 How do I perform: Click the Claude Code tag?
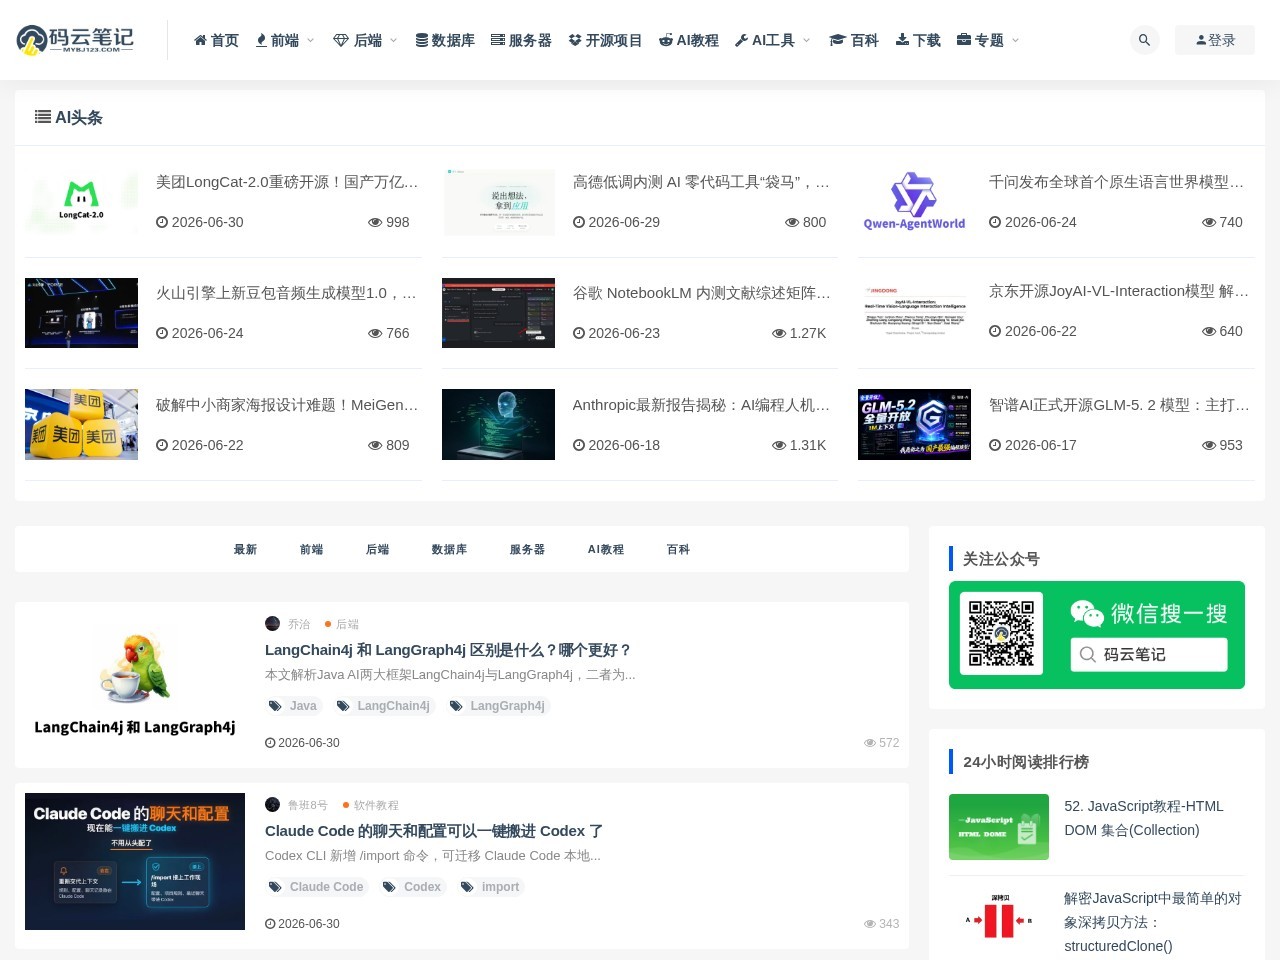click(317, 887)
